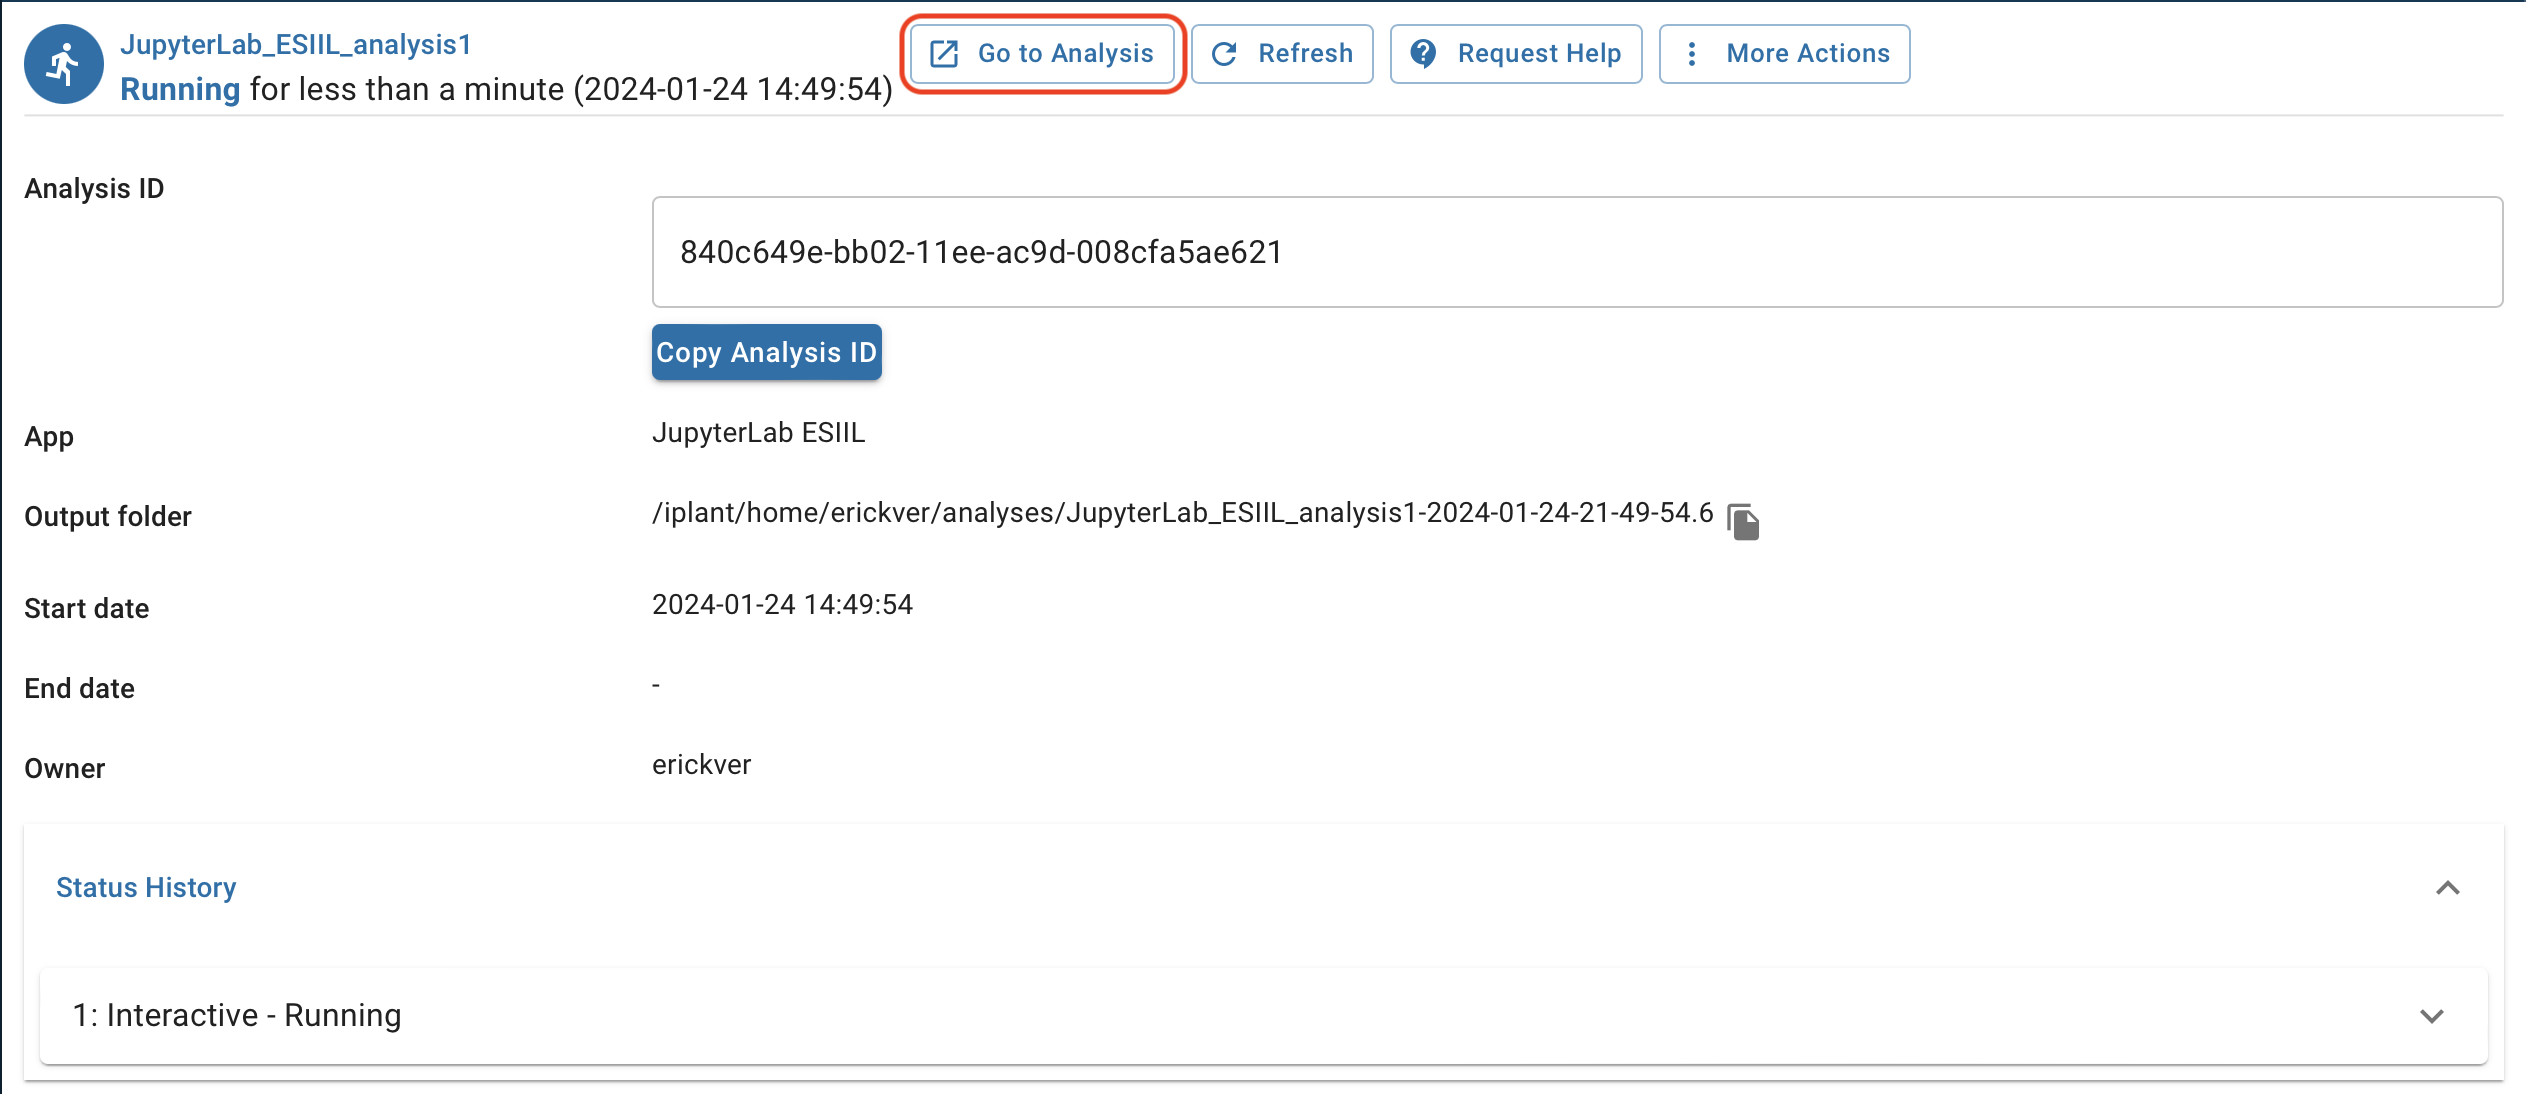Click the JupyterLab ESIIL app name

[x=758, y=433]
